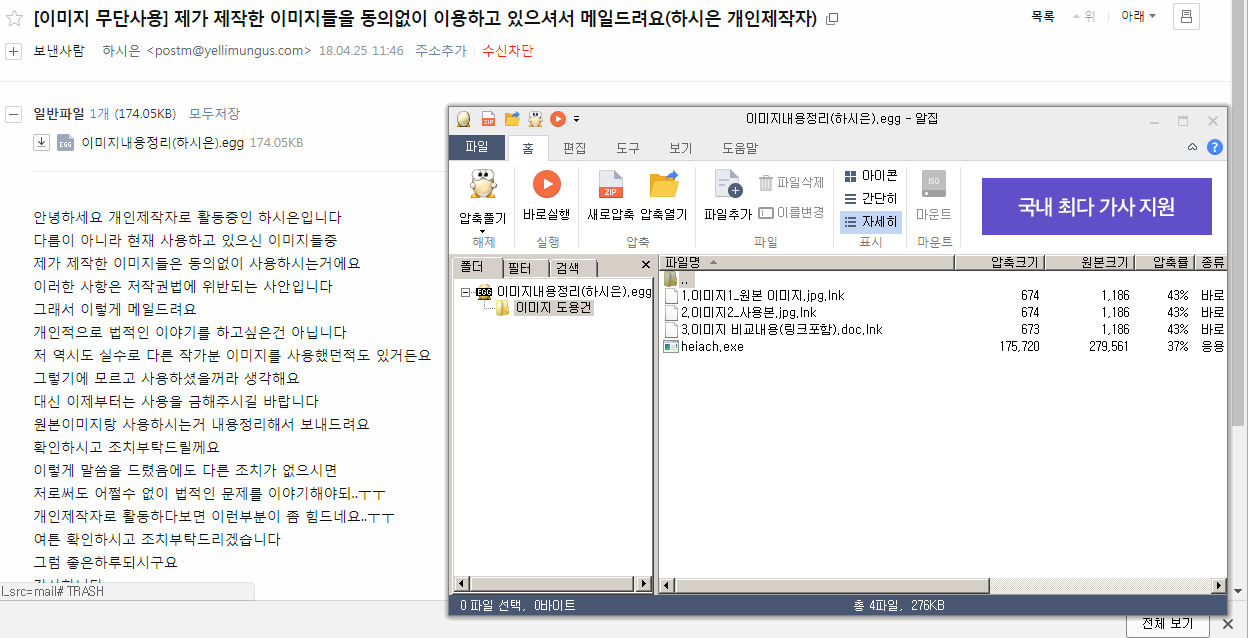
Task: Open archive with 압축열기 folder icon
Action: click(x=664, y=185)
